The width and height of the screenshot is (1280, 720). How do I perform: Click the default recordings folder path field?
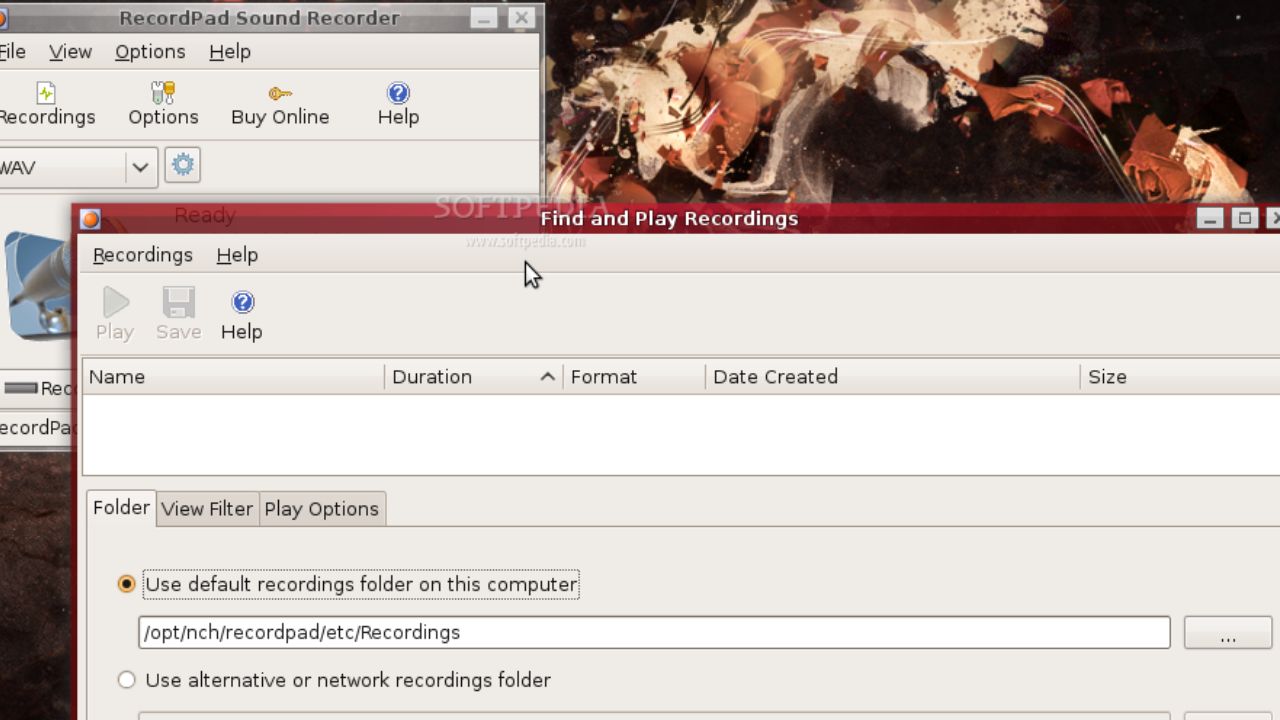click(654, 633)
